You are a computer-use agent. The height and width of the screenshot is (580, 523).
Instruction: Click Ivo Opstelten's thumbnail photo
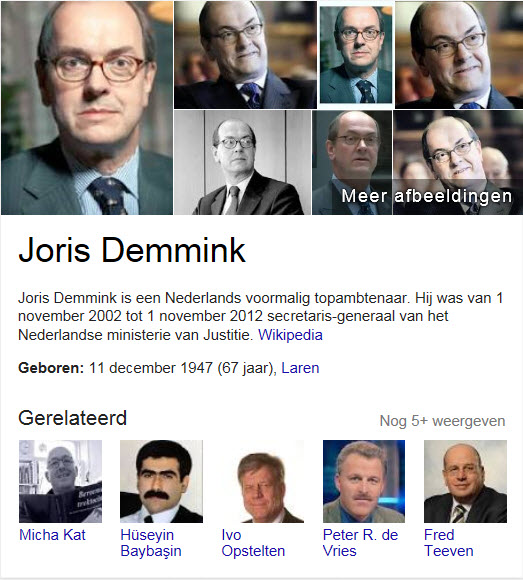263,481
